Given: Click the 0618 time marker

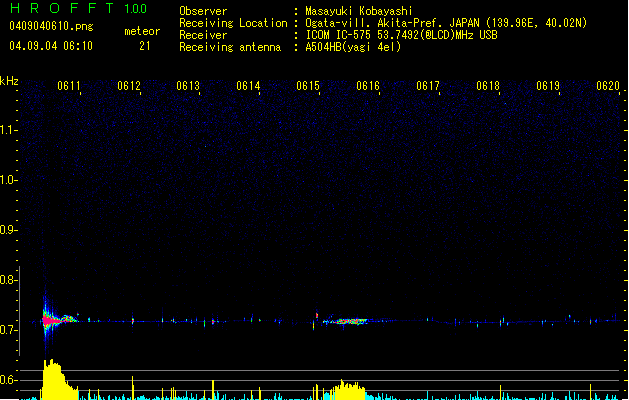Looking at the screenshot, I should click(x=488, y=86).
